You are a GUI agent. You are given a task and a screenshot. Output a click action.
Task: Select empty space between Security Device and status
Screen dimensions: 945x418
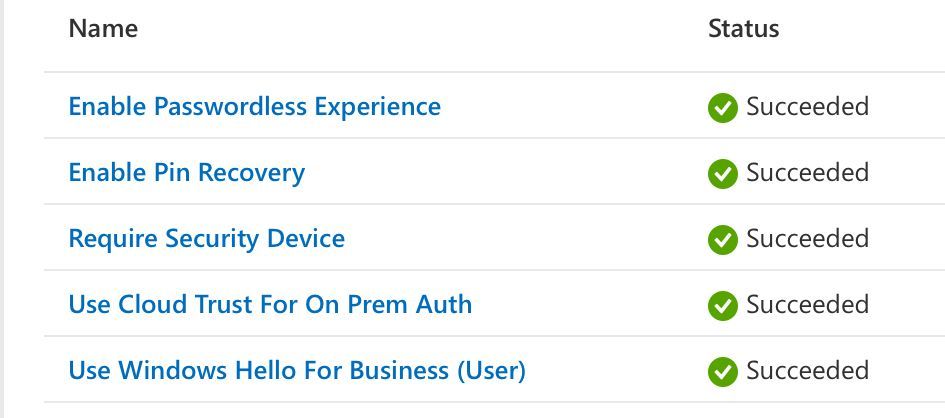[526, 239]
